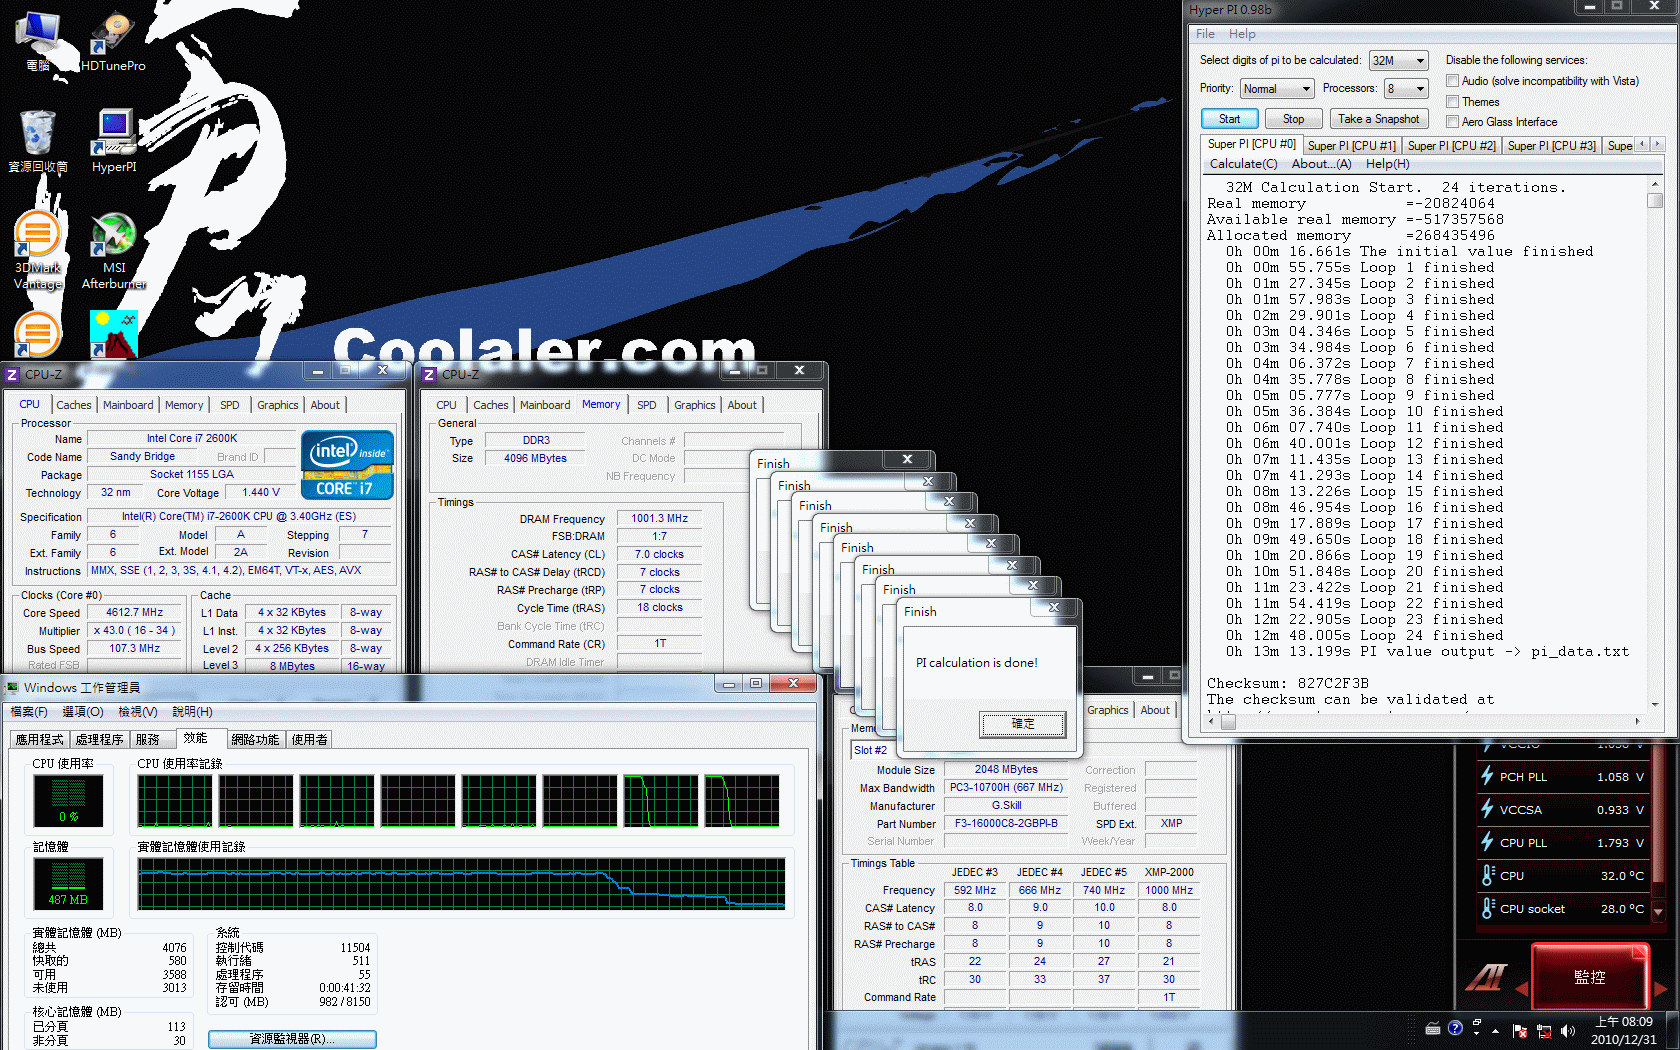This screenshot has height=1050, width=1680.
Task: Click the Part Number F3-16000C8-2GBPI-B field
Action: (1005, 824)
